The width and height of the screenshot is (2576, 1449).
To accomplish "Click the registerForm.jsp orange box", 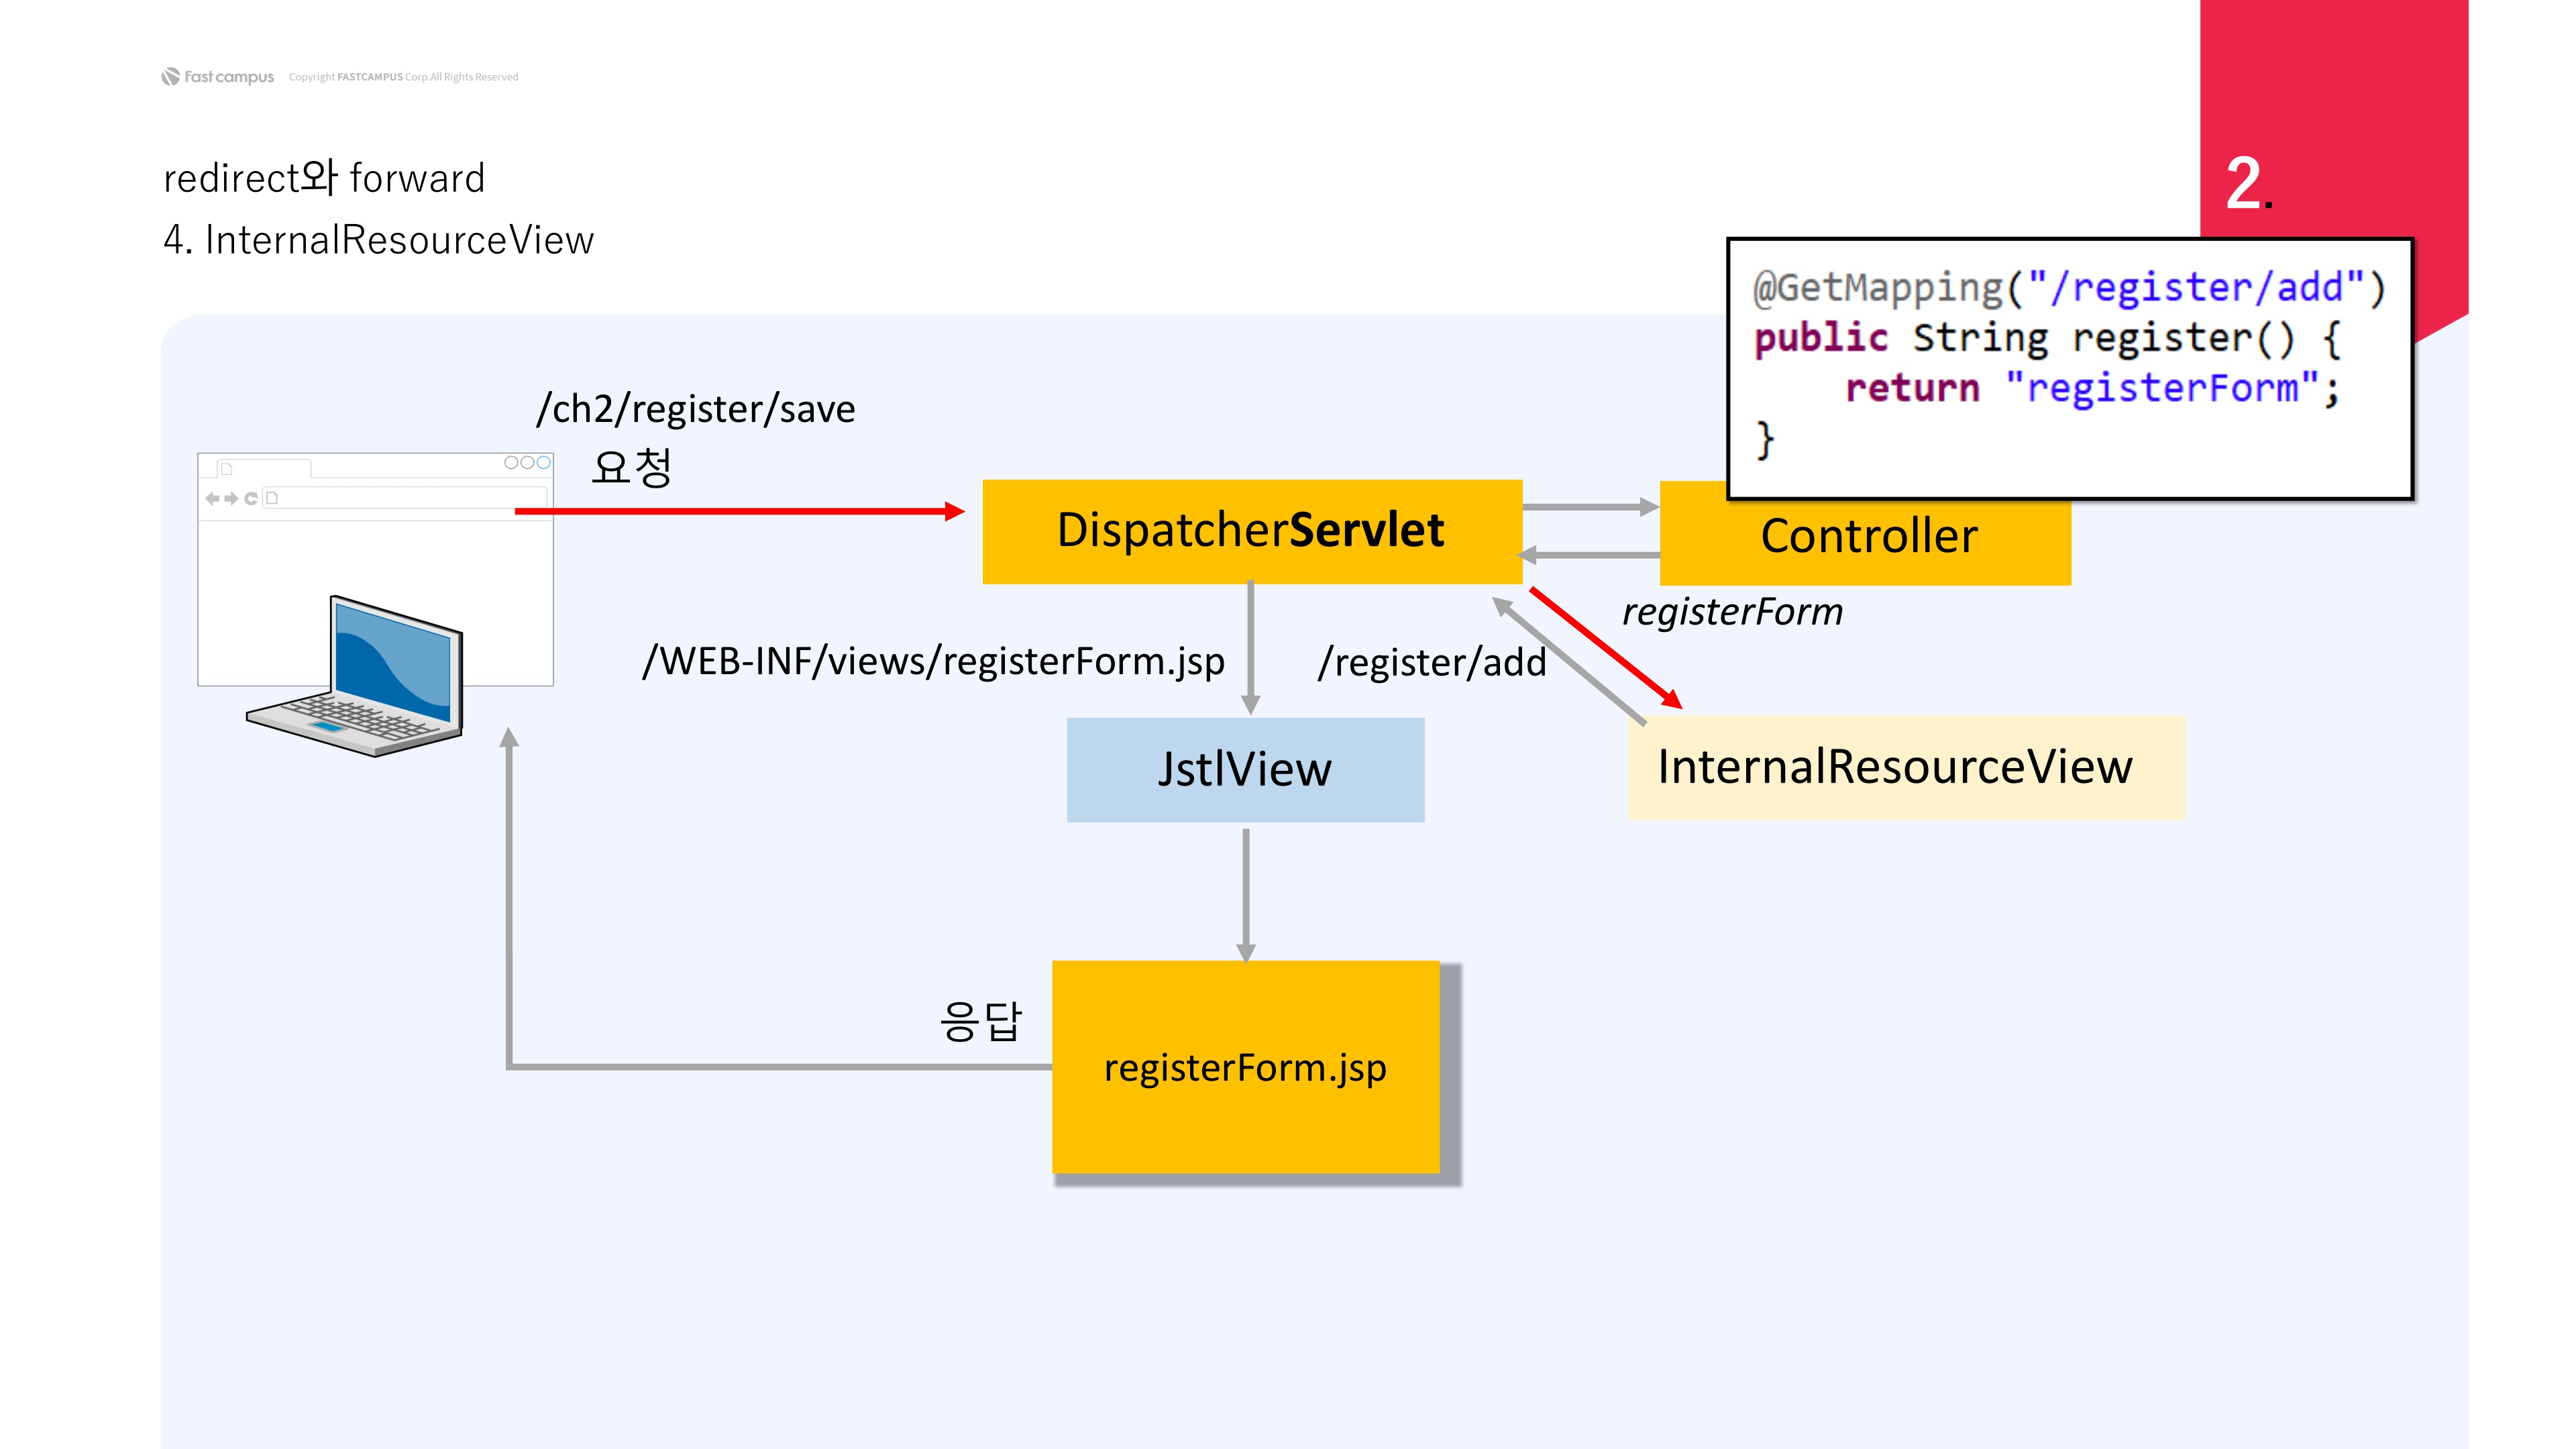I will click(x=1245, y=1067).
